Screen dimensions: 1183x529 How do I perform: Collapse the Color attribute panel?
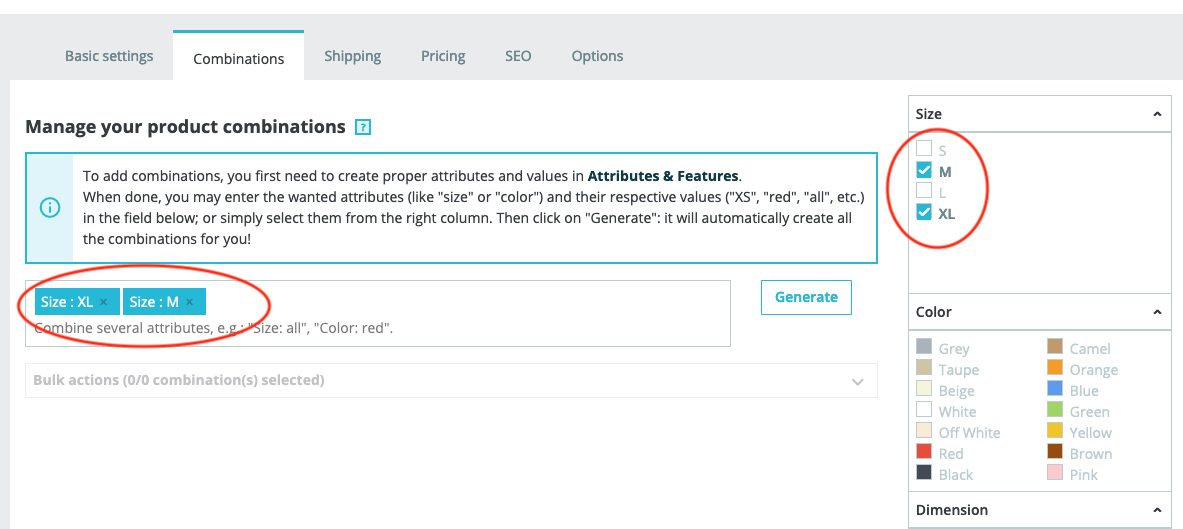tap(1157, 312)
